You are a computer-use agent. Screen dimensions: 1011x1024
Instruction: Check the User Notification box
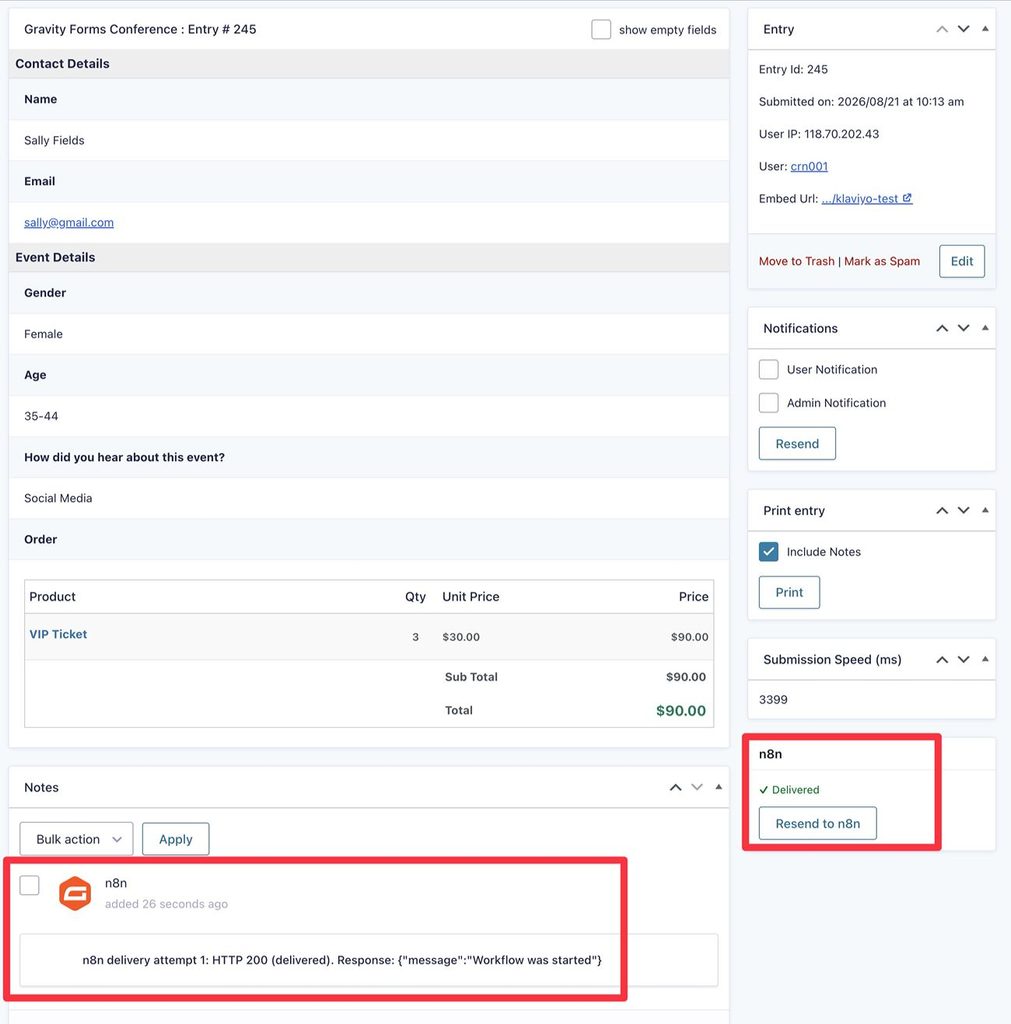pyautogui.click(x=769, y=370)
